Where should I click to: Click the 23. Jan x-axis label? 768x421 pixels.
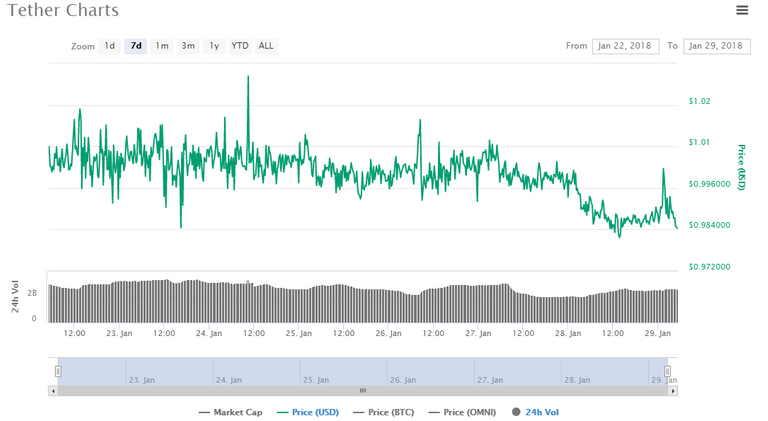tap(119, 333)
